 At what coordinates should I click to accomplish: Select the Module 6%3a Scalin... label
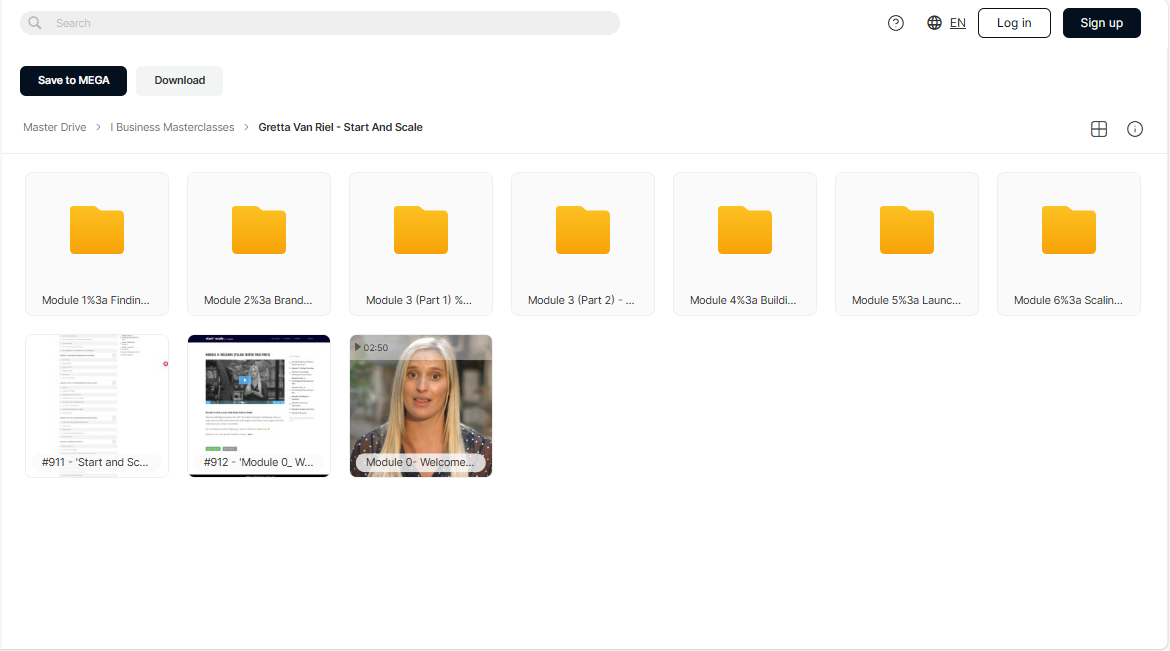point(1069,300)
